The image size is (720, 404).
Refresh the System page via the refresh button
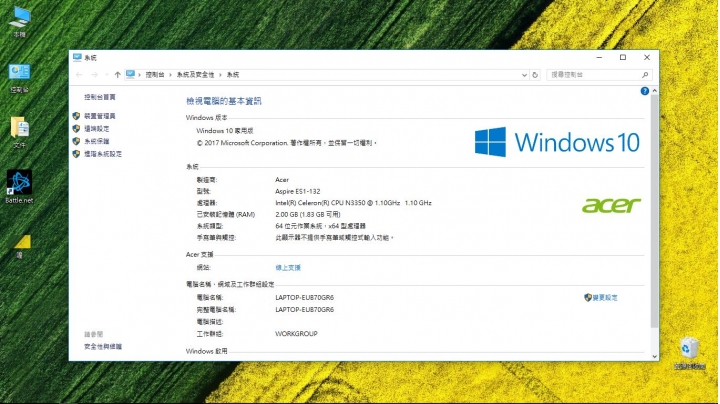coord(535,75)
